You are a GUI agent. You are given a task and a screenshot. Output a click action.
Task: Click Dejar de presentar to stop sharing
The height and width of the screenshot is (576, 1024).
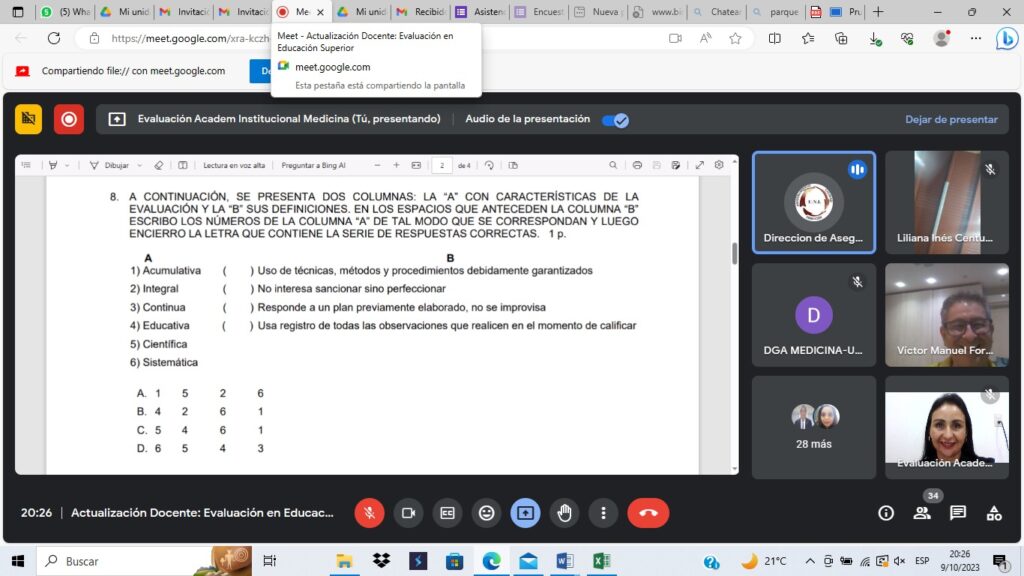[951, 120]
